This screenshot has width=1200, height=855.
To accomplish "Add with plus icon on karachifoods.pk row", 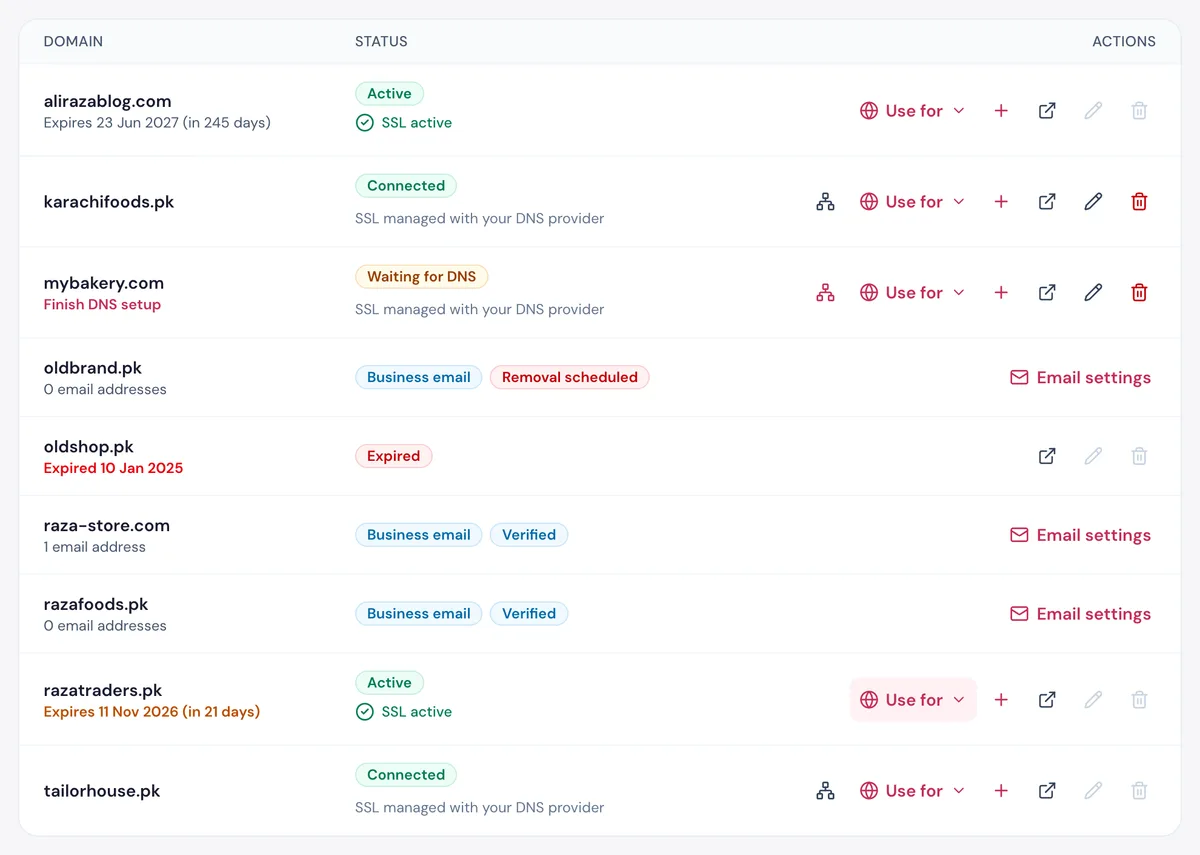I will tap(1001, 202).
